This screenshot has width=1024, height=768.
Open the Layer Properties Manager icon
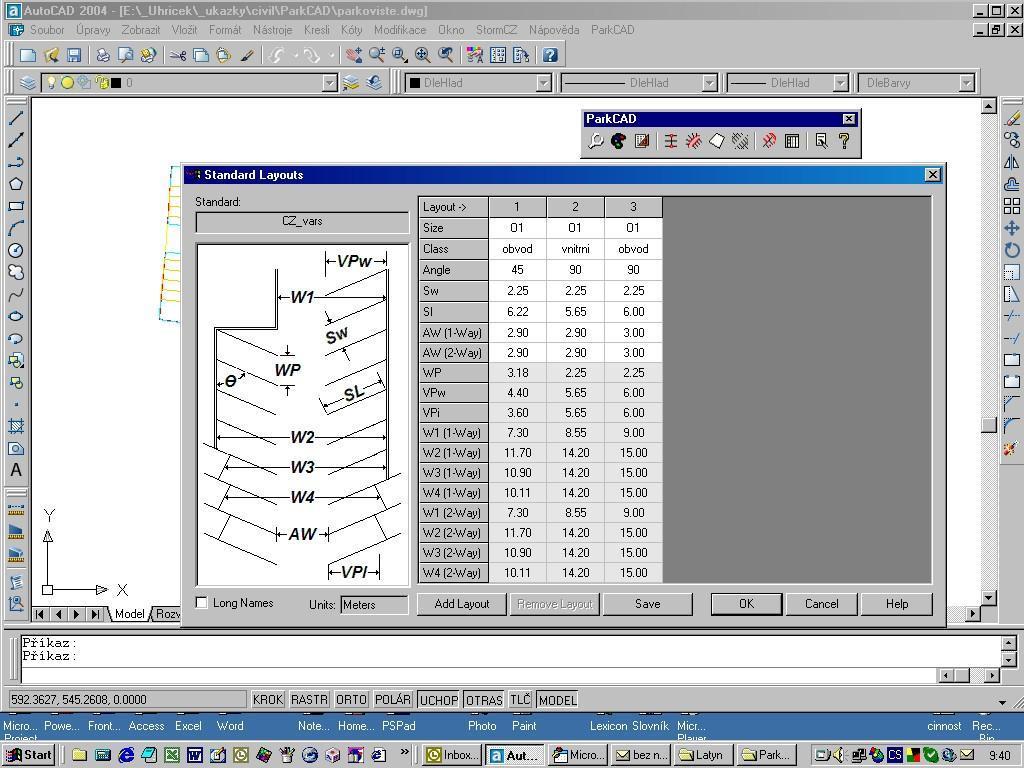[x=27, y=83]
